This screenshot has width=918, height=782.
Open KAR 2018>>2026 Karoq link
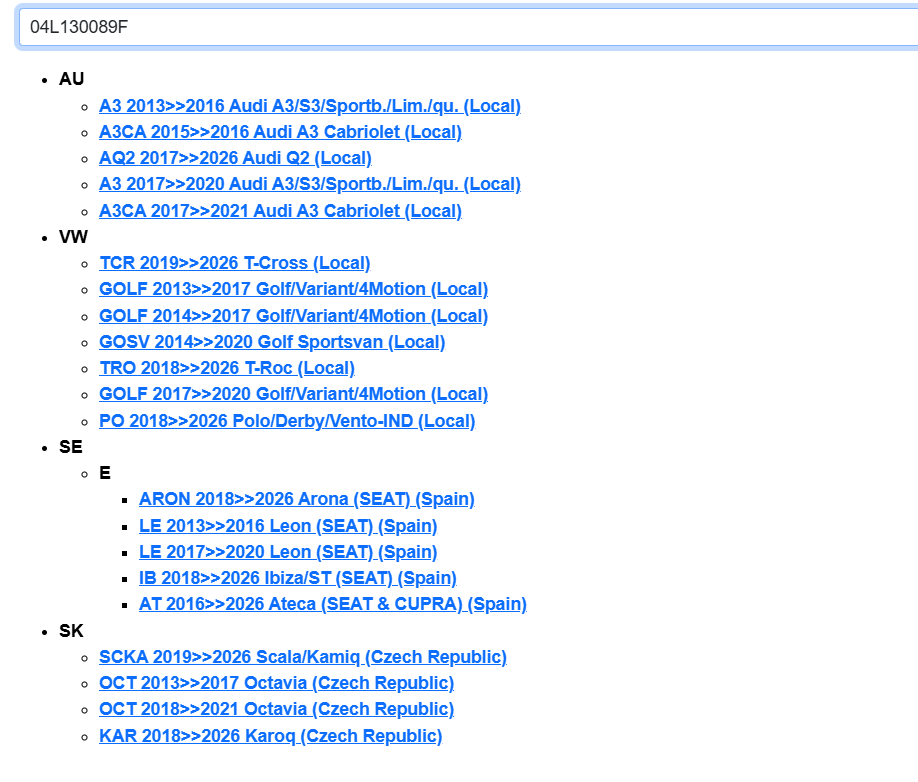click(270, 736)
